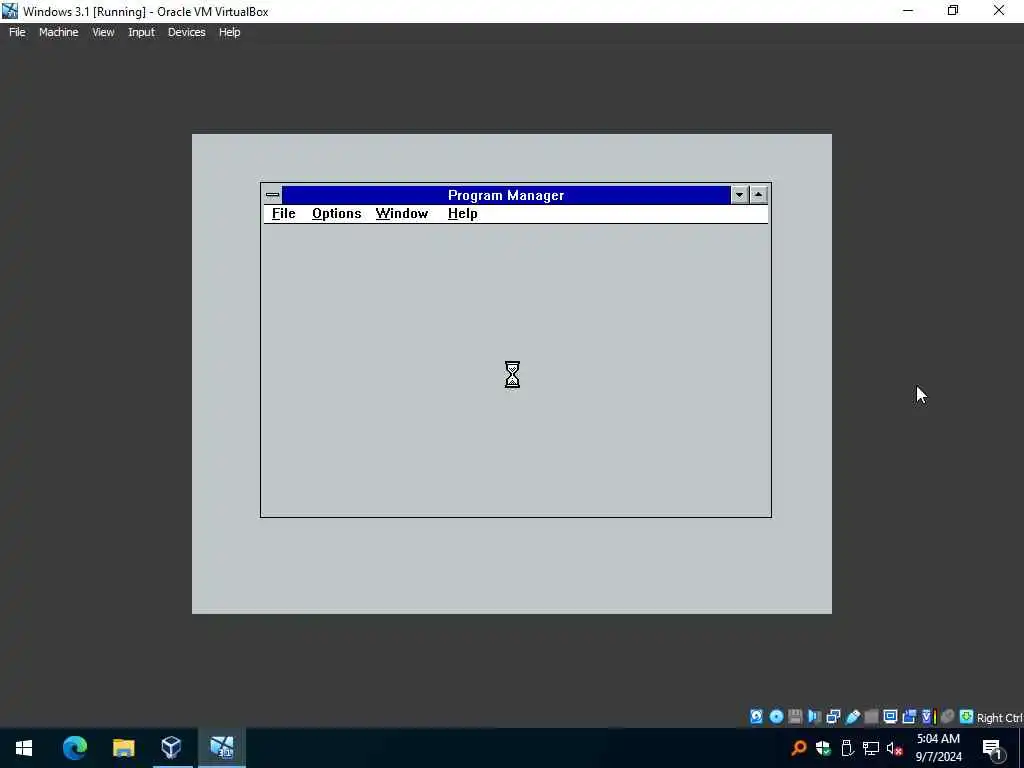The image size is (1024, 768).
Task: Open the Windows Start menu
Action: 24,748
